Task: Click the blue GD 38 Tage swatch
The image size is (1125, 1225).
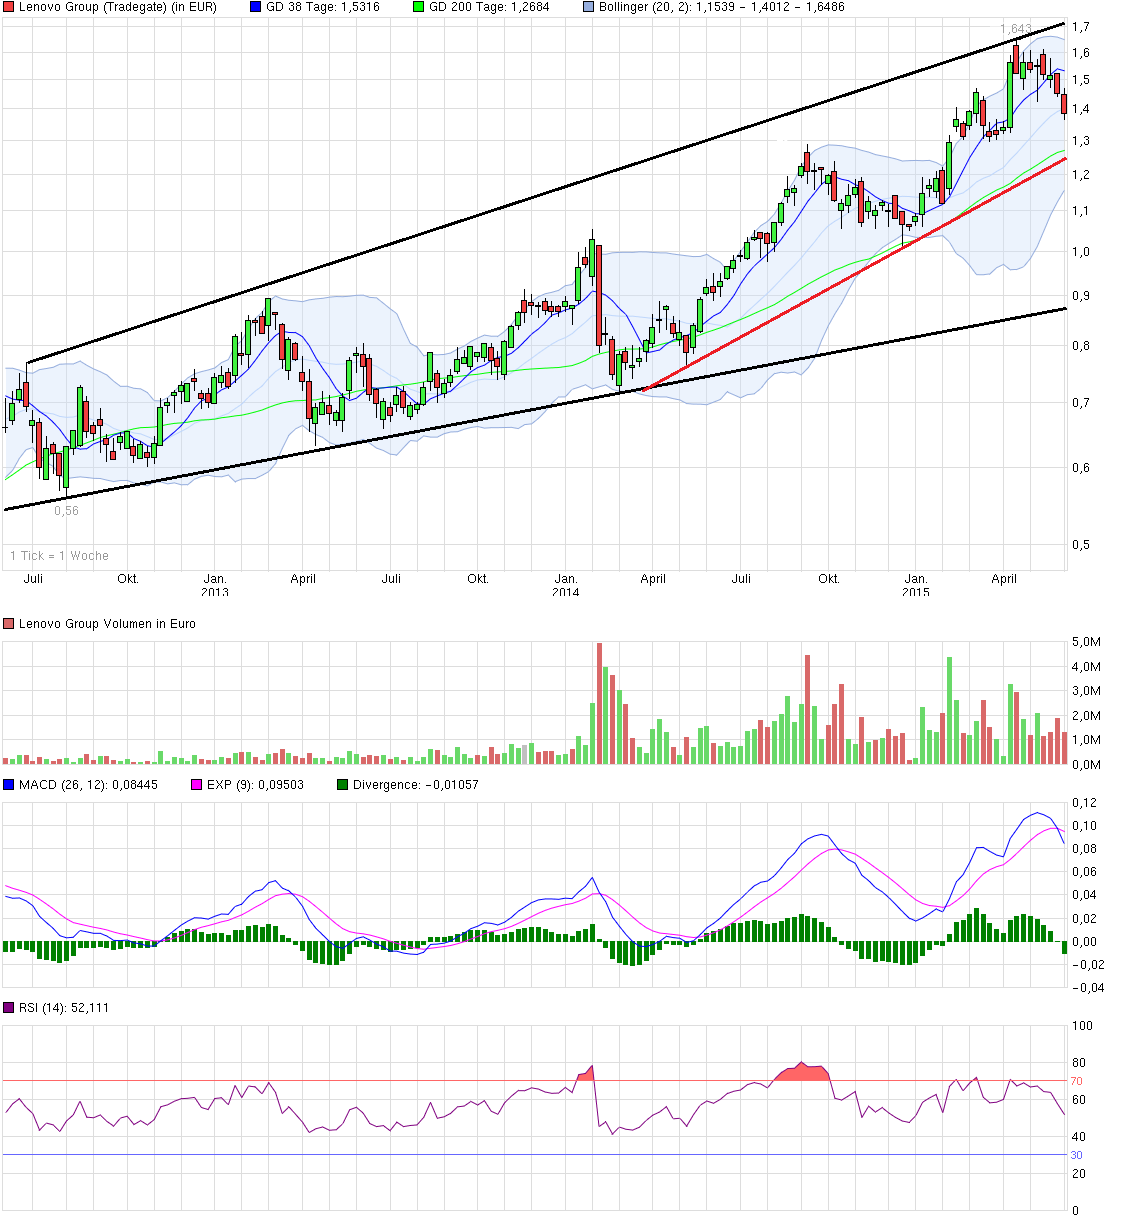Action: (255, 7)
